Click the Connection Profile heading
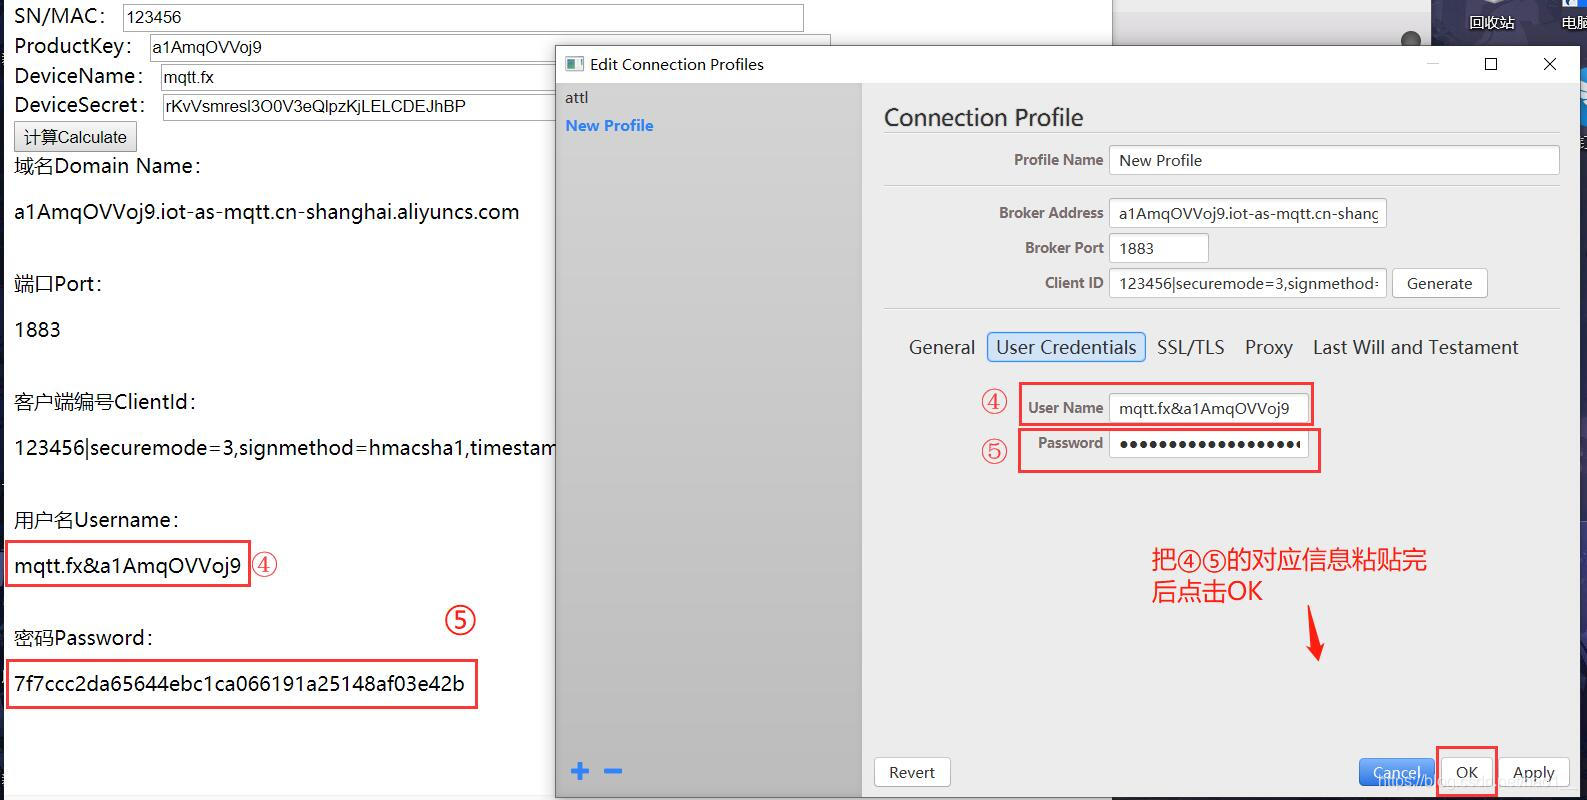Image resolution: width=1587 pixels, height=800 pixels. point(983,117)
